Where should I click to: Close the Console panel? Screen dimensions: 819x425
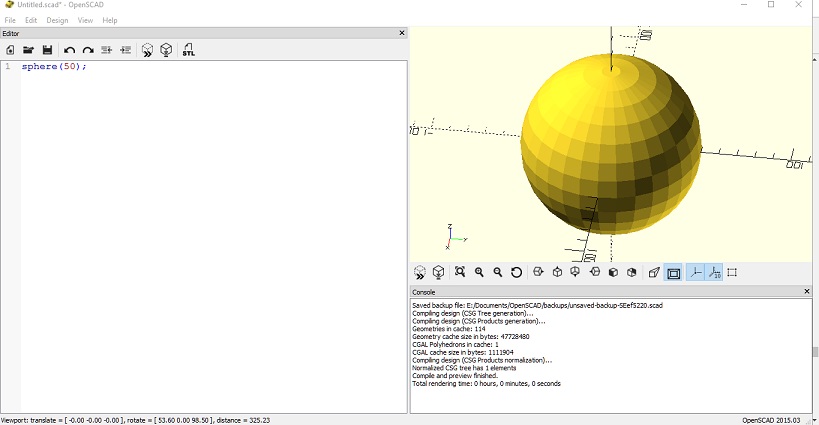[806, 291]
